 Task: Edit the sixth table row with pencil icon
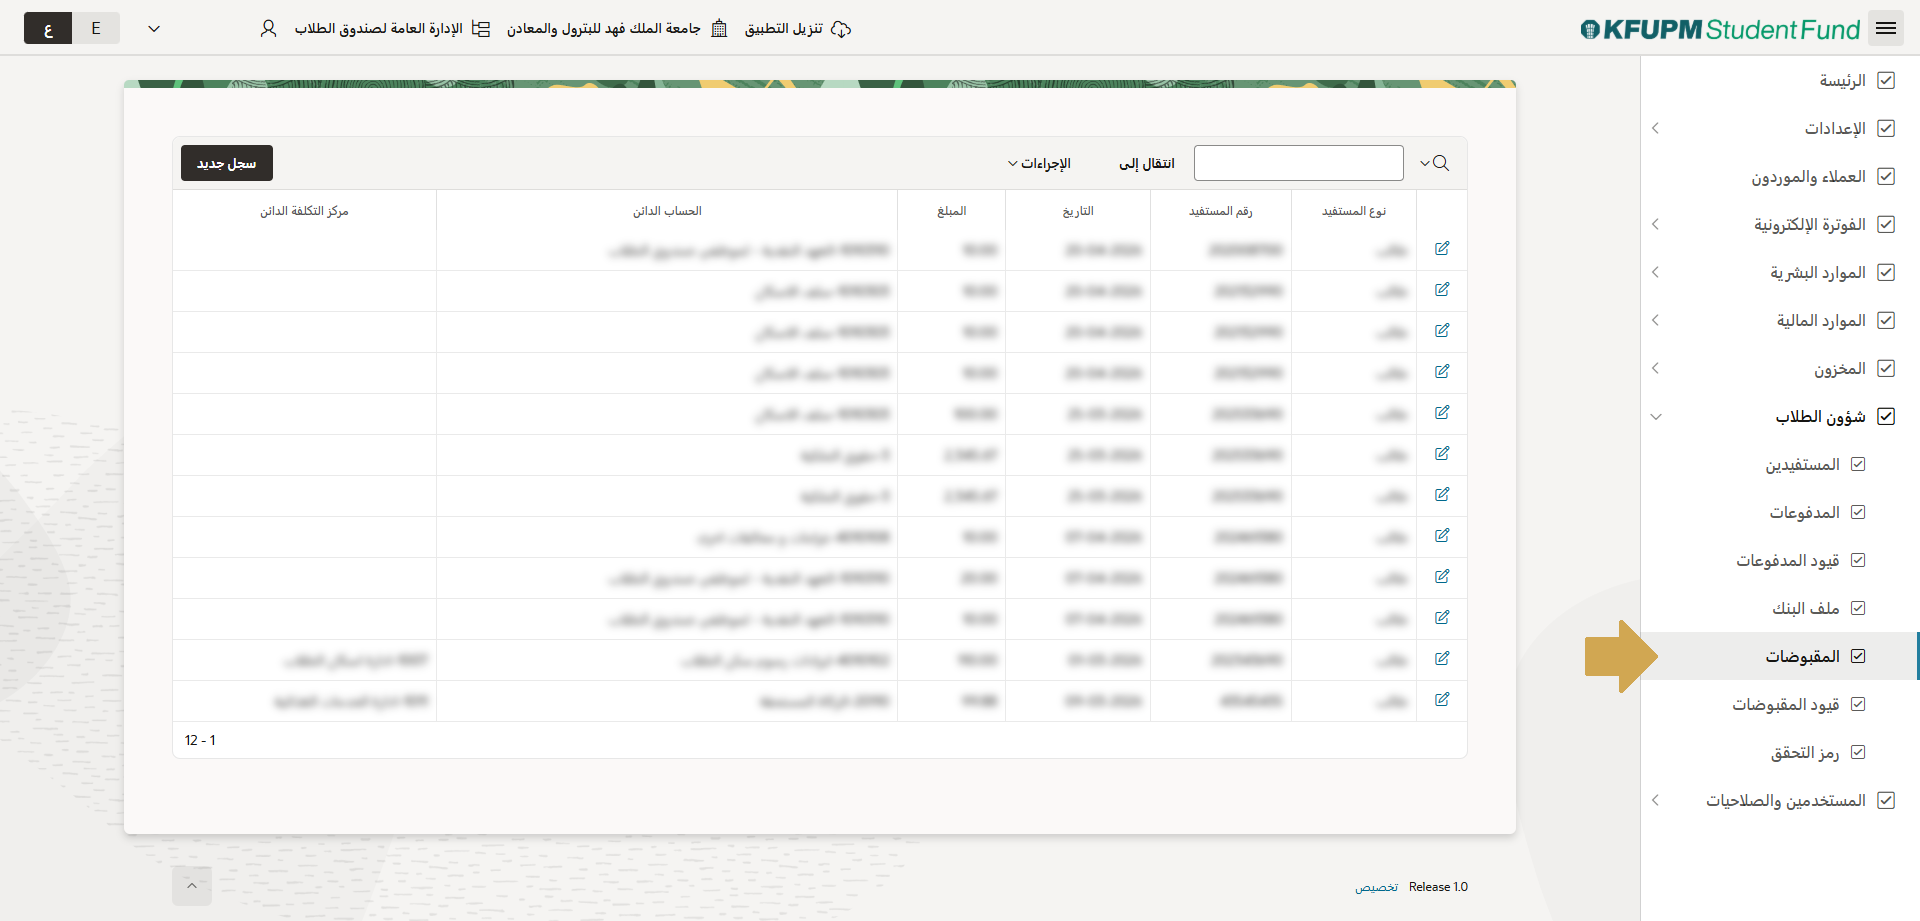point(1442,453)
